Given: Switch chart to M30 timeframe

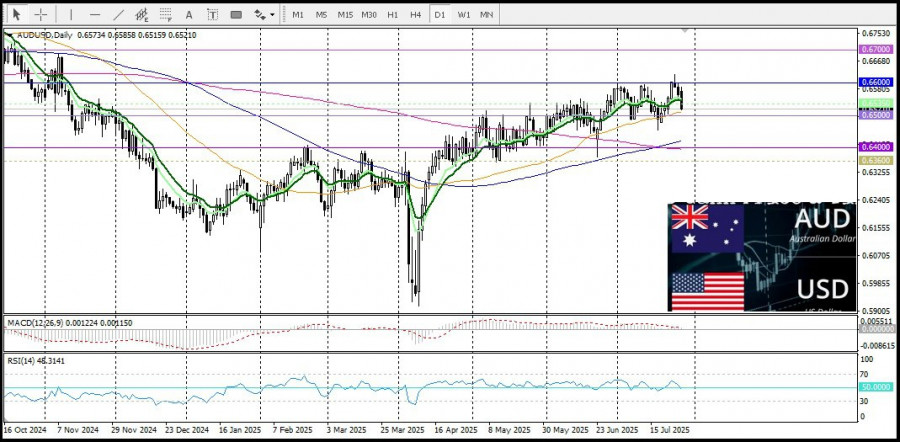Looking at the screenshot, I should point(368,14).
